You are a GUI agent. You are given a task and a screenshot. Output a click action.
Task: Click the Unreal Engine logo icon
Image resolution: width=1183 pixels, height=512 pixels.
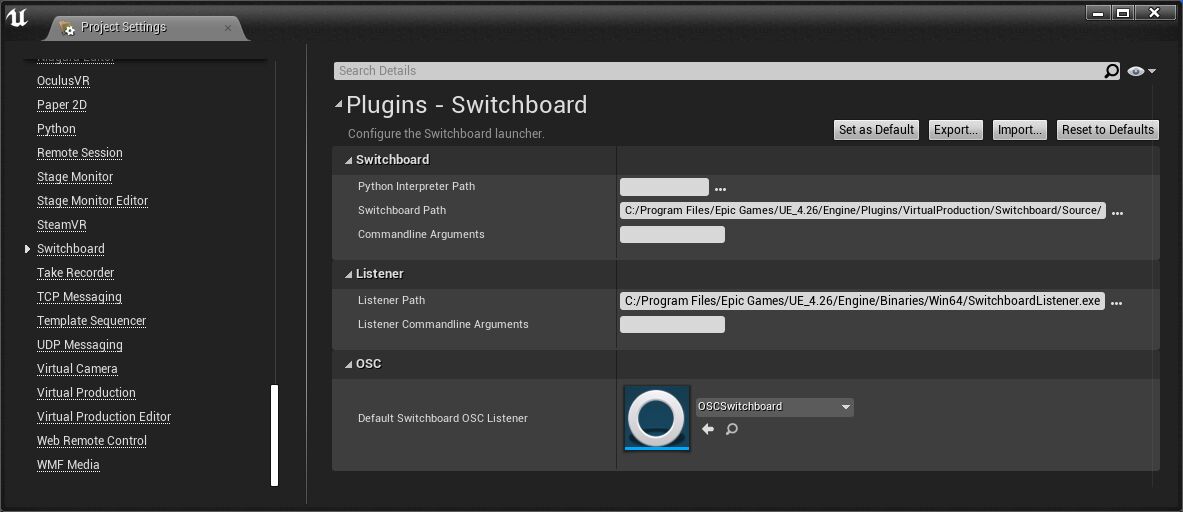(x=17, y=18)
